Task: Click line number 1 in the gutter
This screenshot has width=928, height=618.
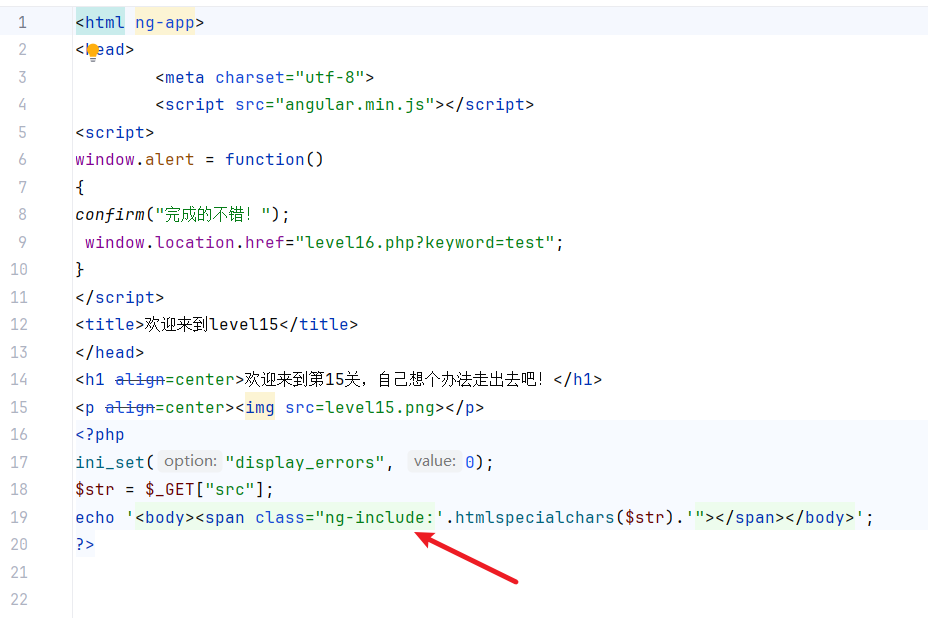Action: point(22,22)
